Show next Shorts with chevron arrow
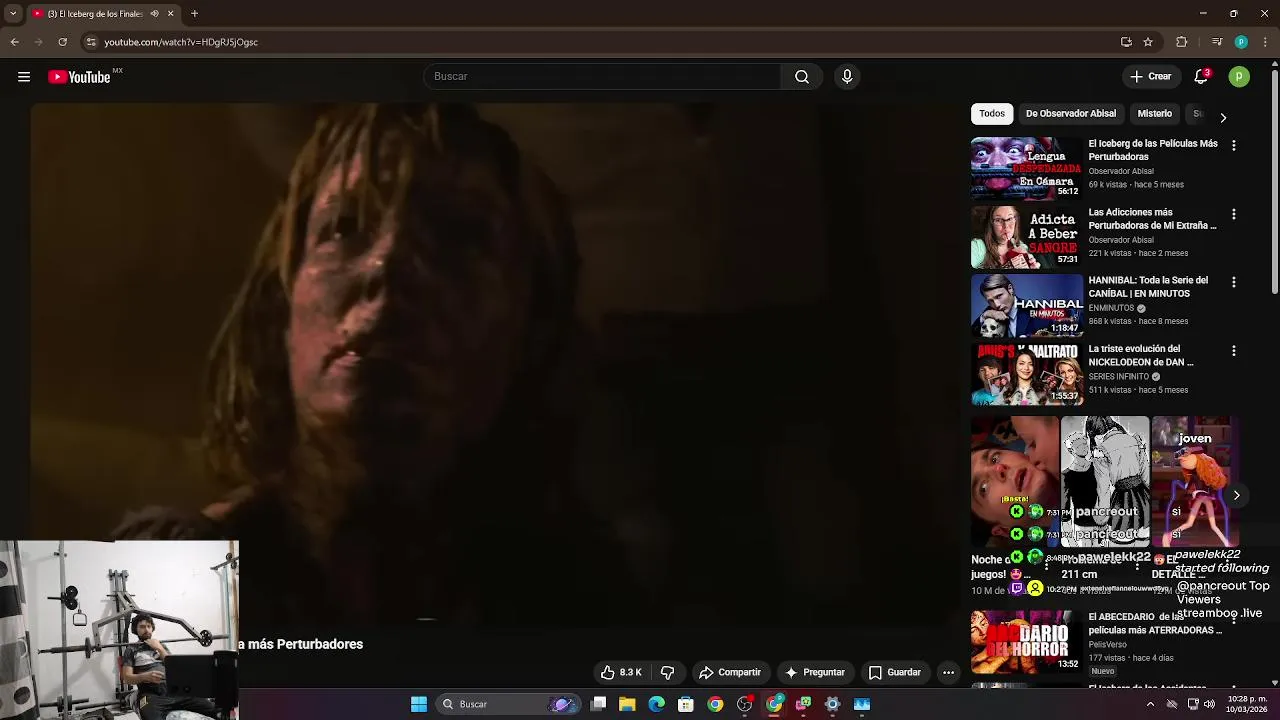Screen dimensions: 1280x720 click(x=1236, y=495)
